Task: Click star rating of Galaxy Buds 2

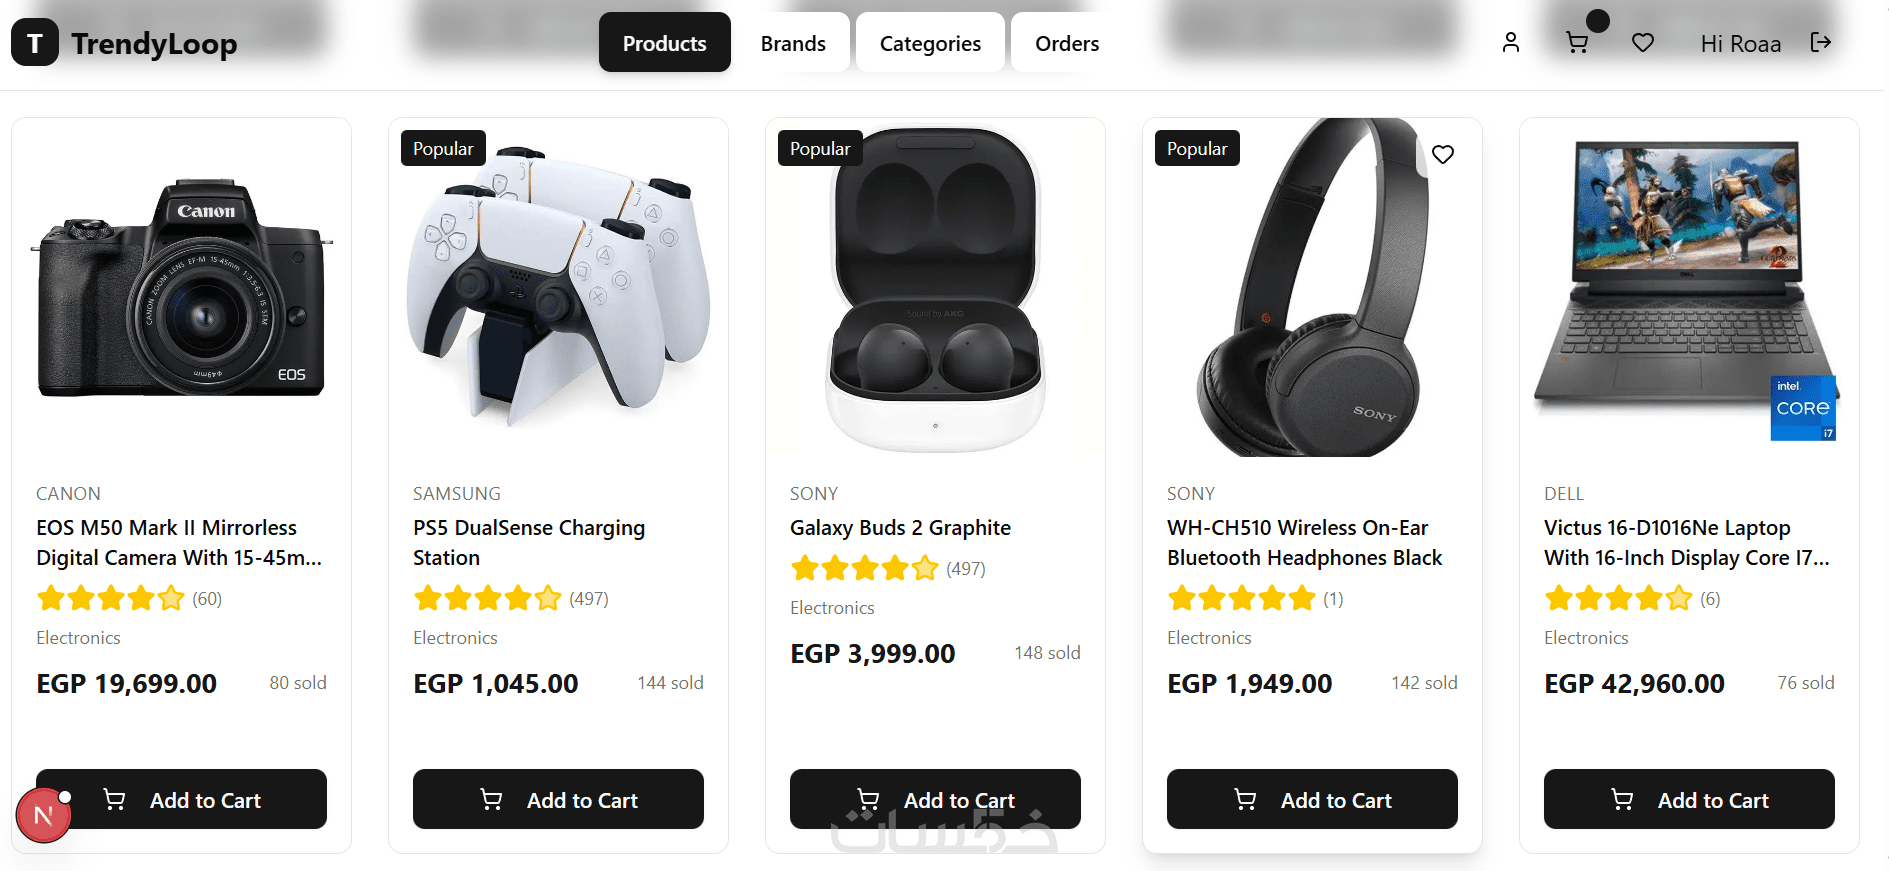Action: [865, 569]
